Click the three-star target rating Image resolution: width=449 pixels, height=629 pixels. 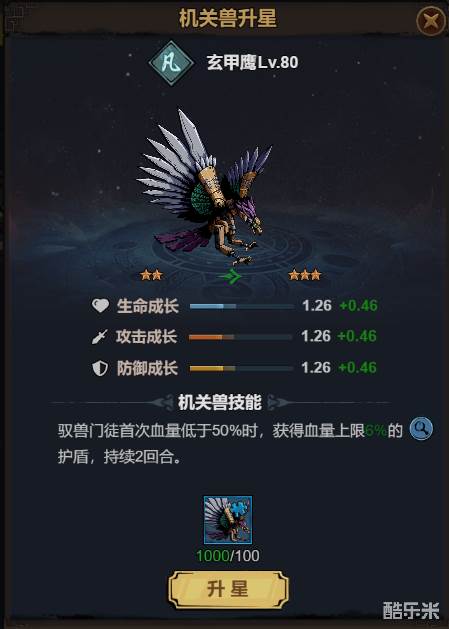[305, 275]
